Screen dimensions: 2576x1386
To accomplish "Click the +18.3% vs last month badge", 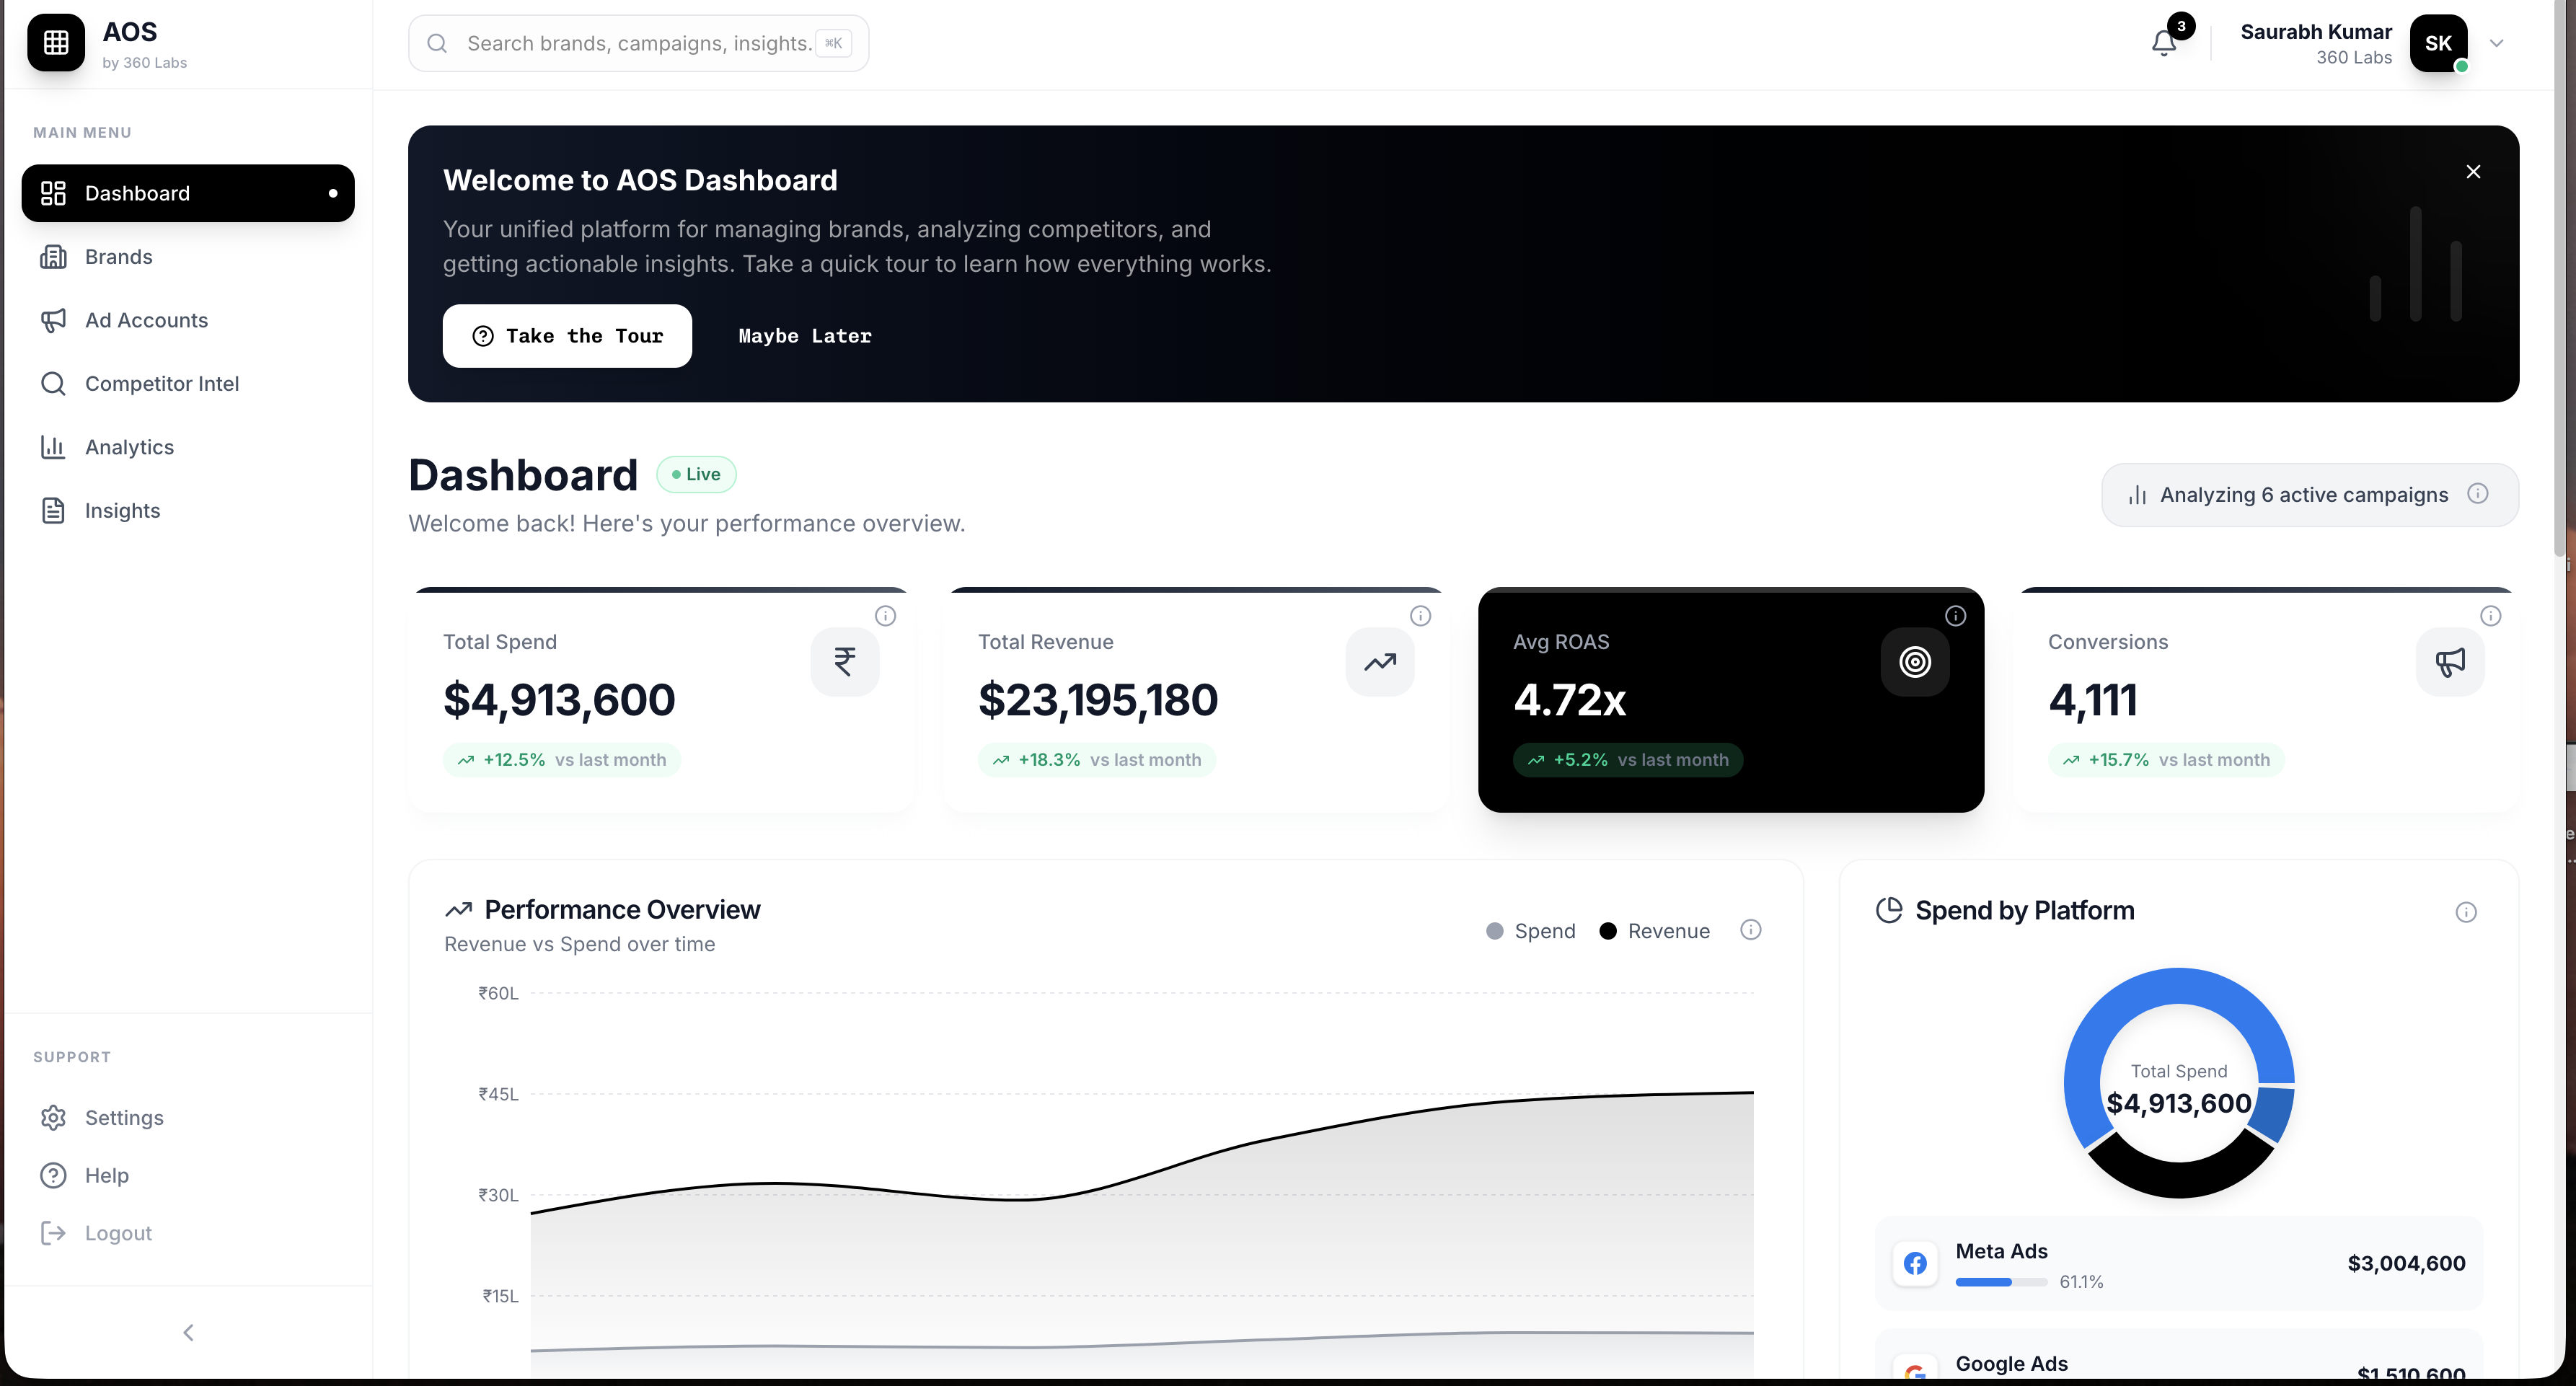I will pyautogui.click(x=1097, y=760).
